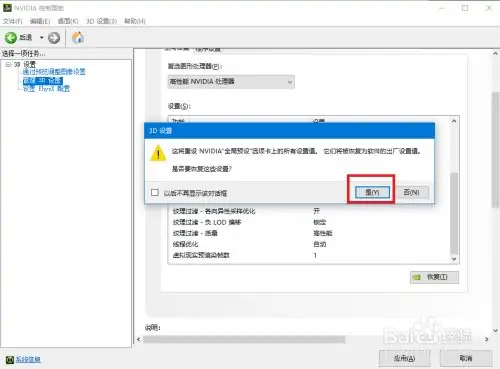Select 纹理过滤 - 各向异性采样优化 row

[309, 211]
